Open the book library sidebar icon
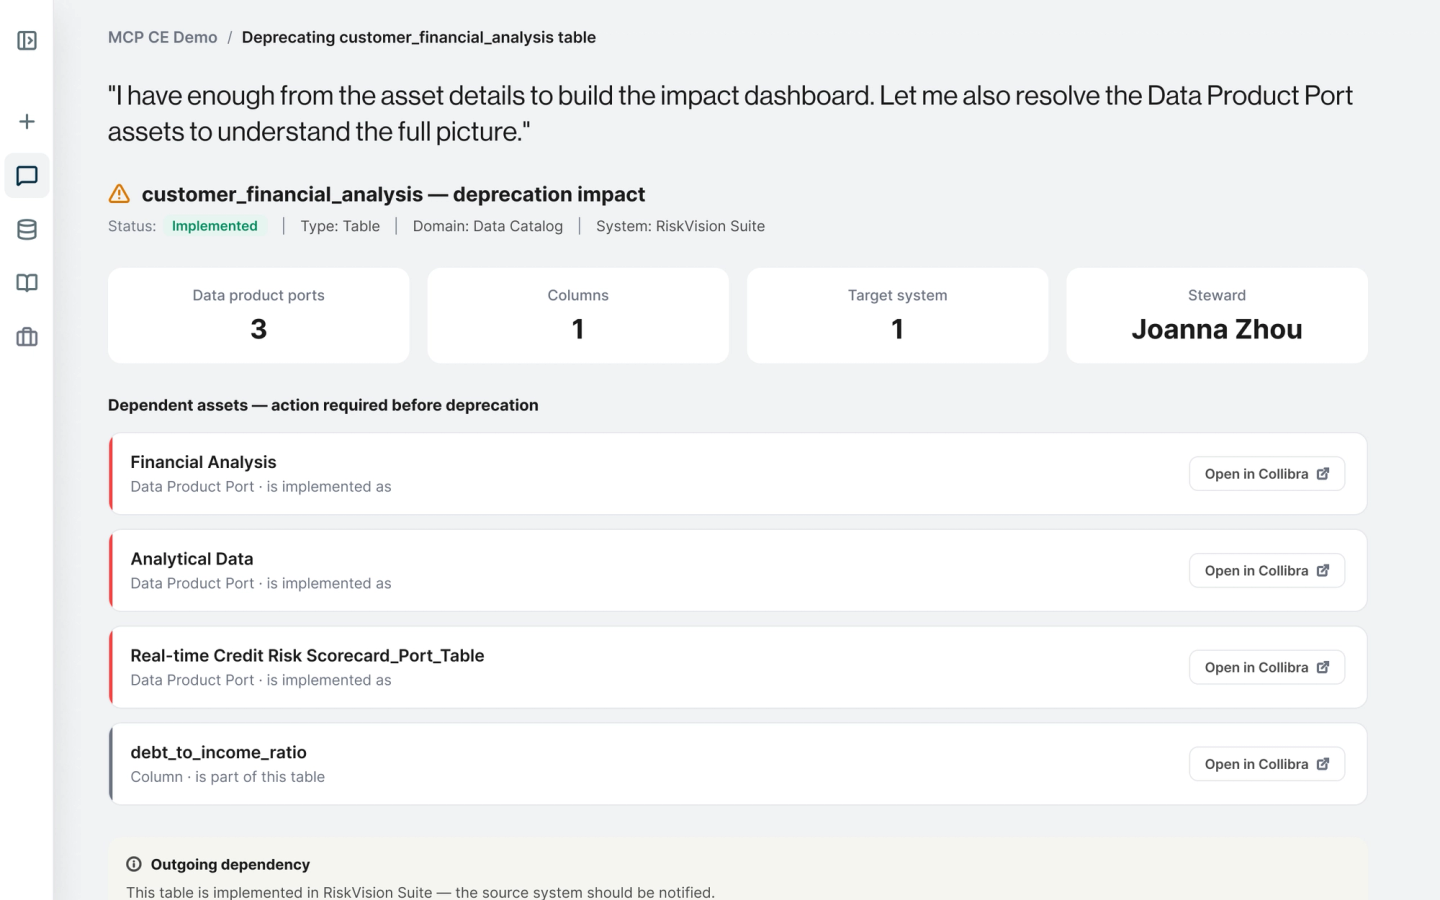The width and height of the screenshot is (1440, 900). pyautogui.click(x=27, y=283)
